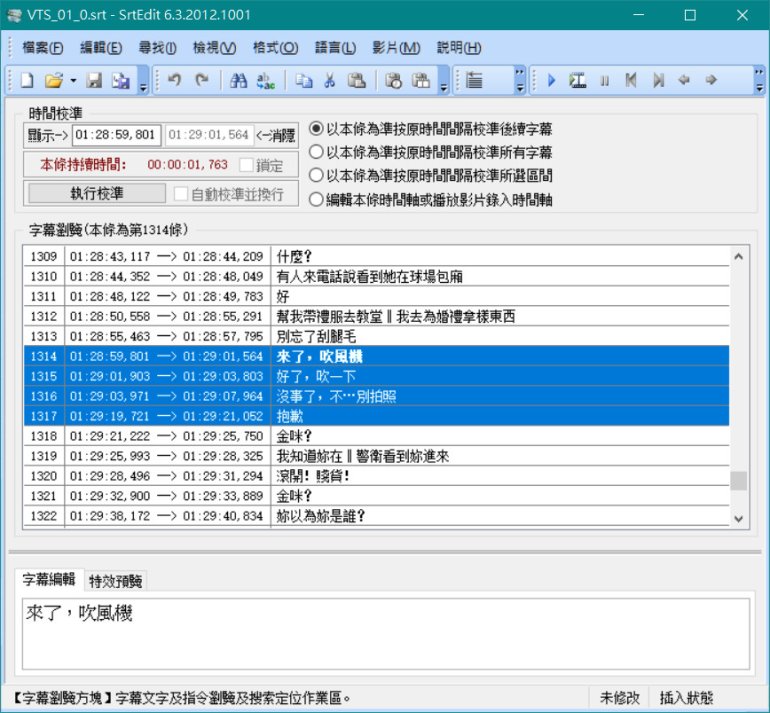Screen dimensions: 770x713
Task: Open the 檔案(F) menu
Action: click(43, 48)
